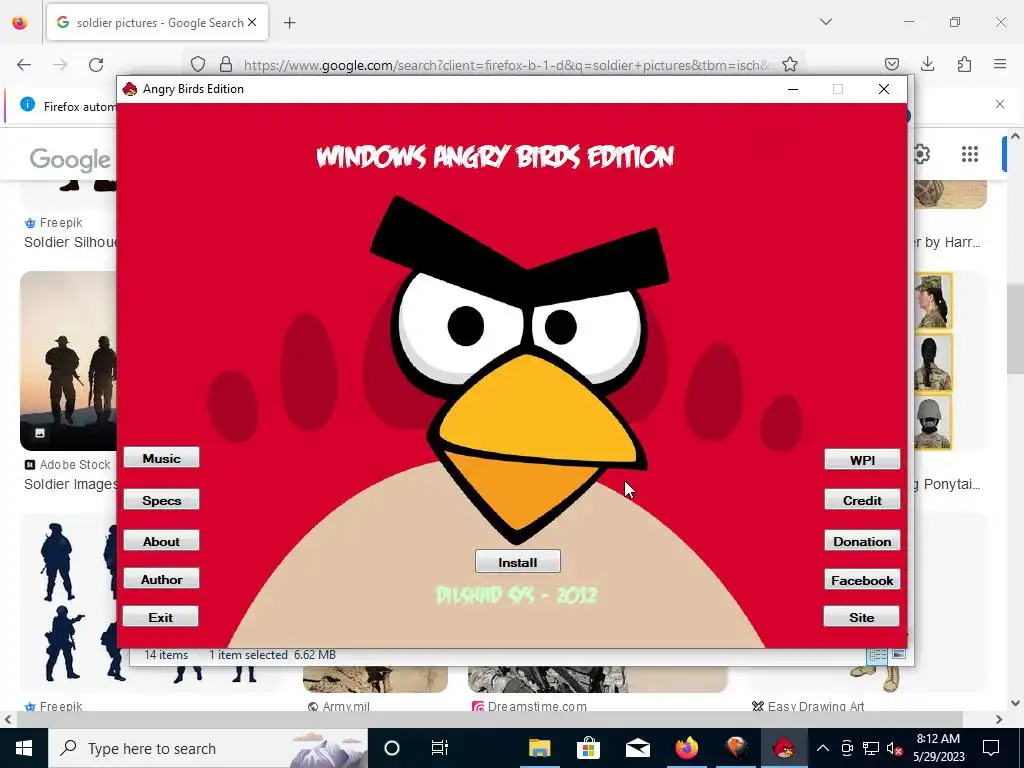Open Firefox downloads panel
Viewport: 1024px width, 768px height.
(927, 64)
